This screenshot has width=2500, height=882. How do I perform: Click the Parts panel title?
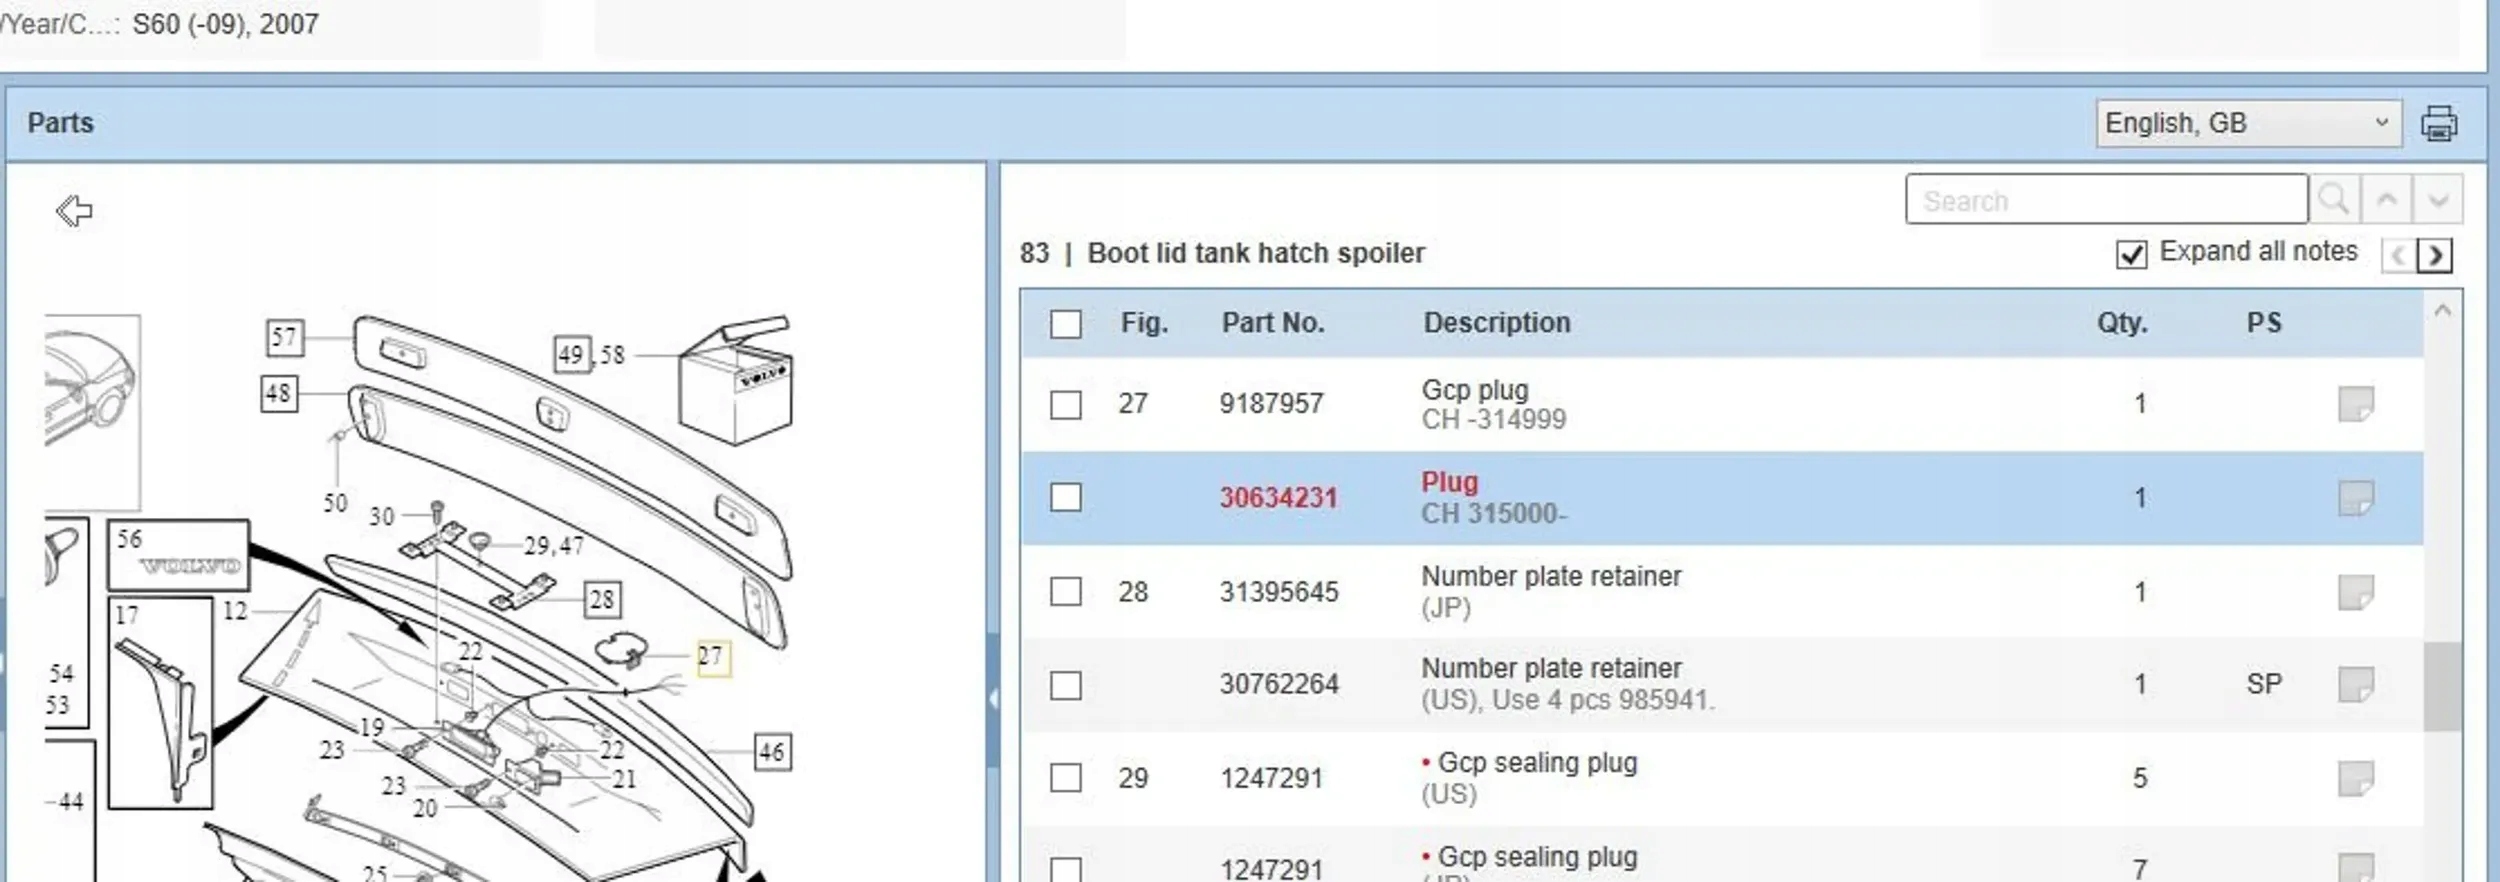[x=60, y=123]
